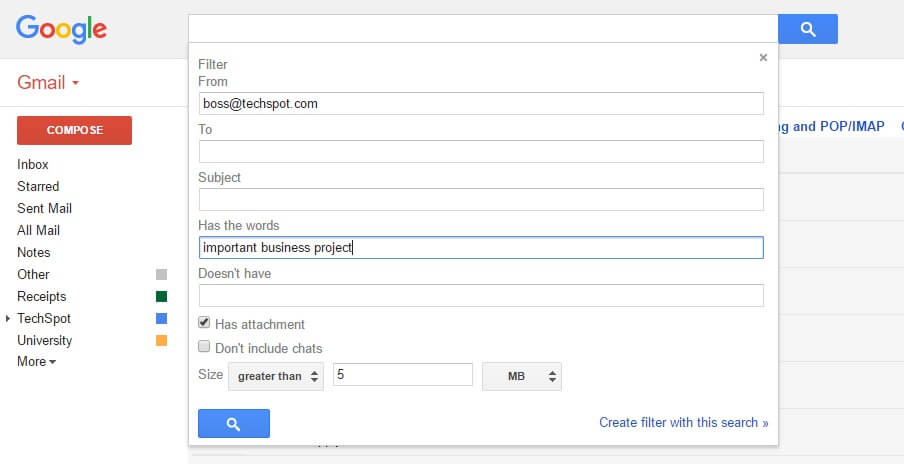Expand the More labels list
The height and width of the screenshot is (464, 904).
[36, 362]
